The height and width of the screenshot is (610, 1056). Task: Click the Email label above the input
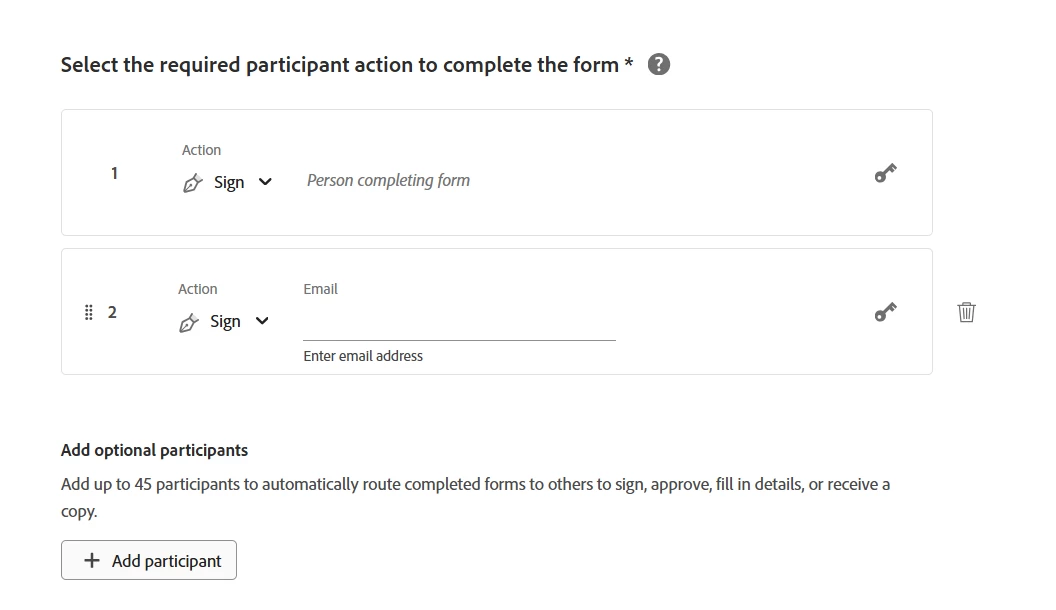point(321,289)
